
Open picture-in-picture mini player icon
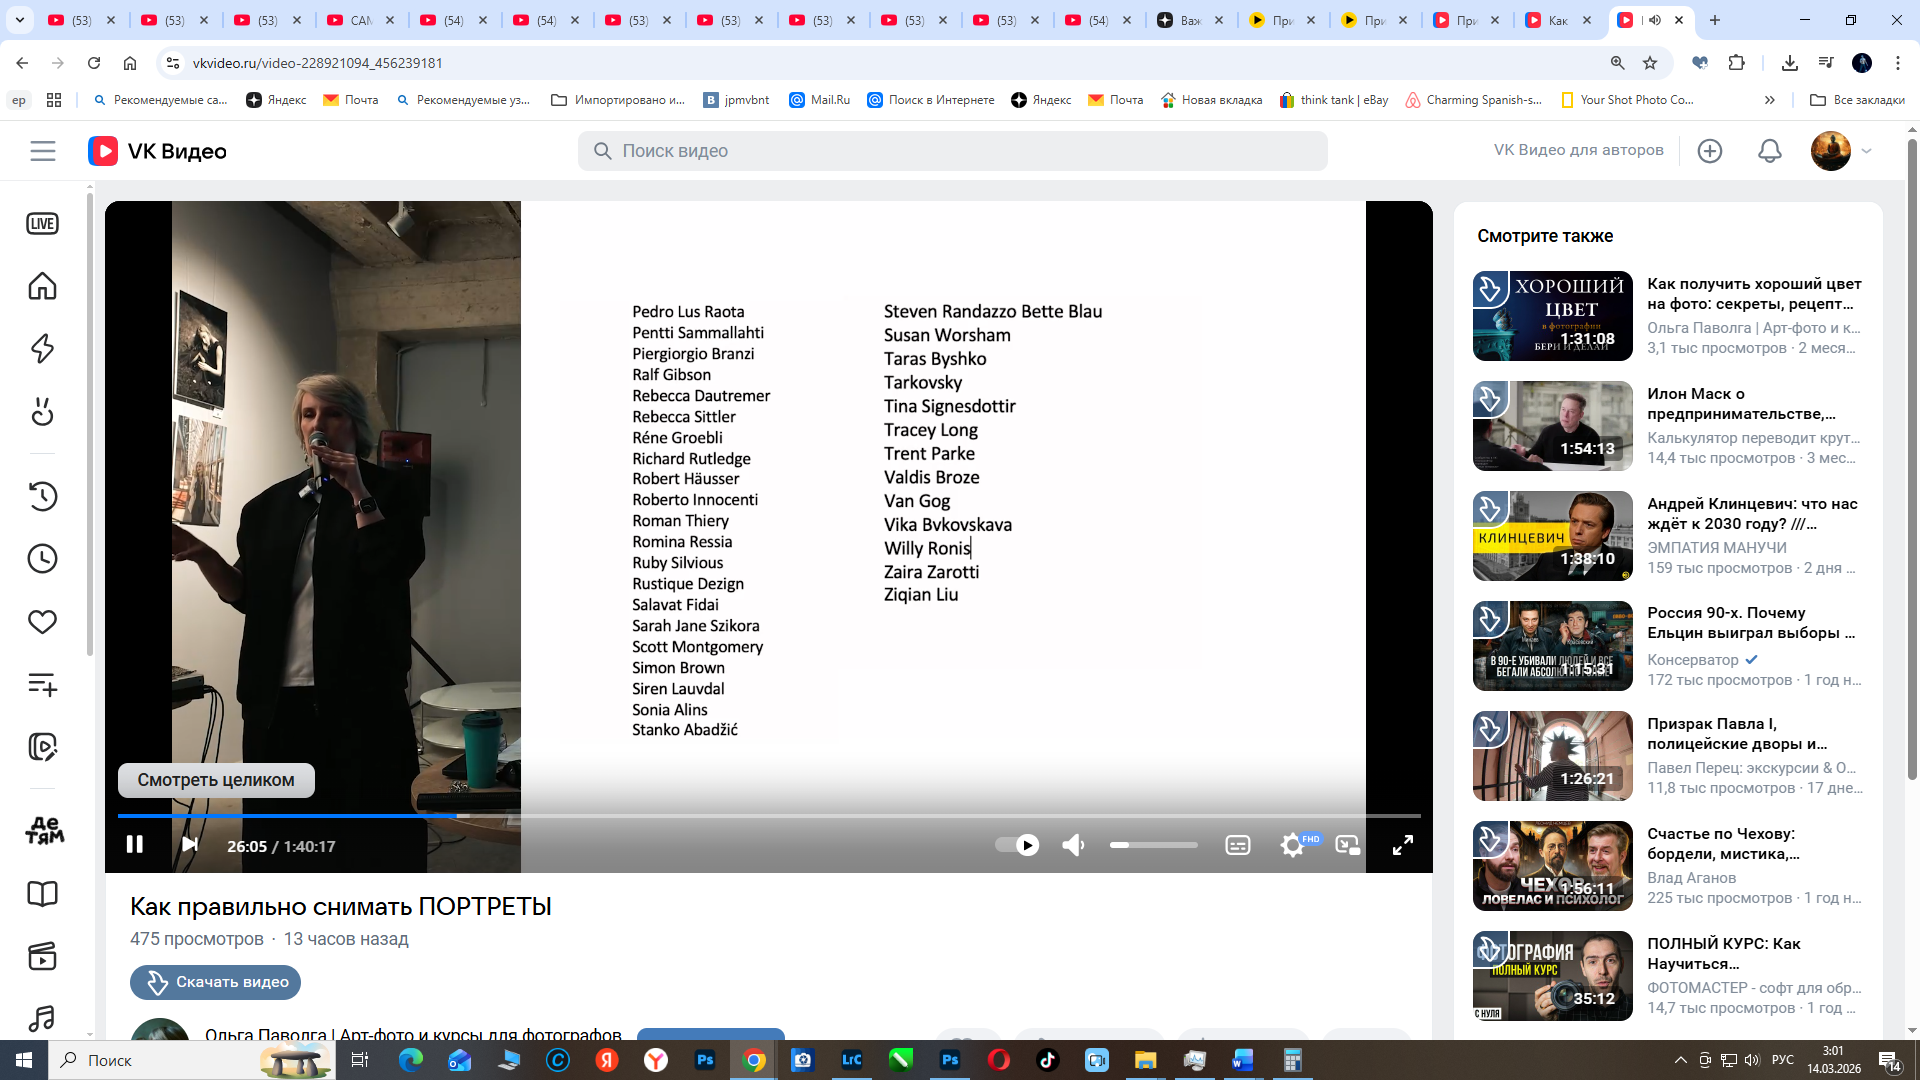(1347, 846)
